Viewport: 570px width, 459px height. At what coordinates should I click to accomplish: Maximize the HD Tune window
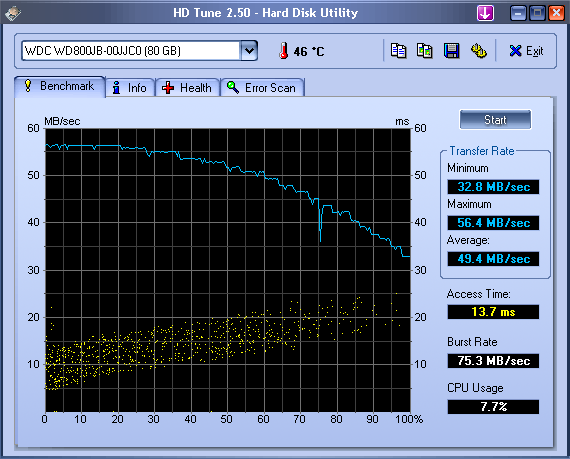click(537, 13)
